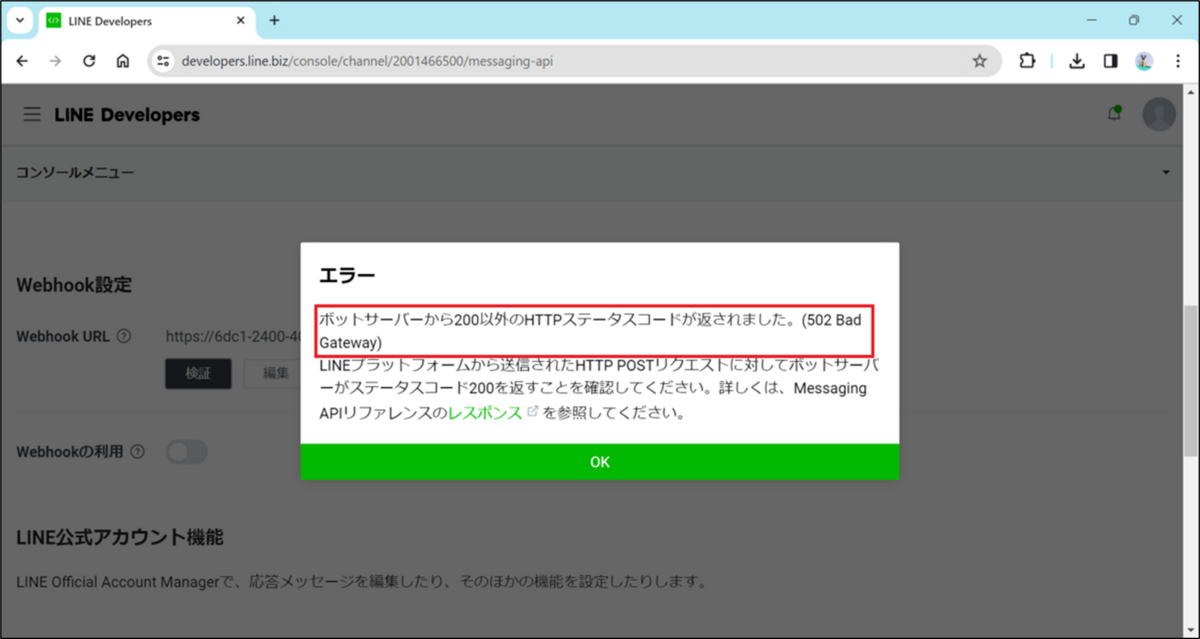Open the user profile avatar menu
Viewport: 1200px width, 639px height.
pos(1159,114)
